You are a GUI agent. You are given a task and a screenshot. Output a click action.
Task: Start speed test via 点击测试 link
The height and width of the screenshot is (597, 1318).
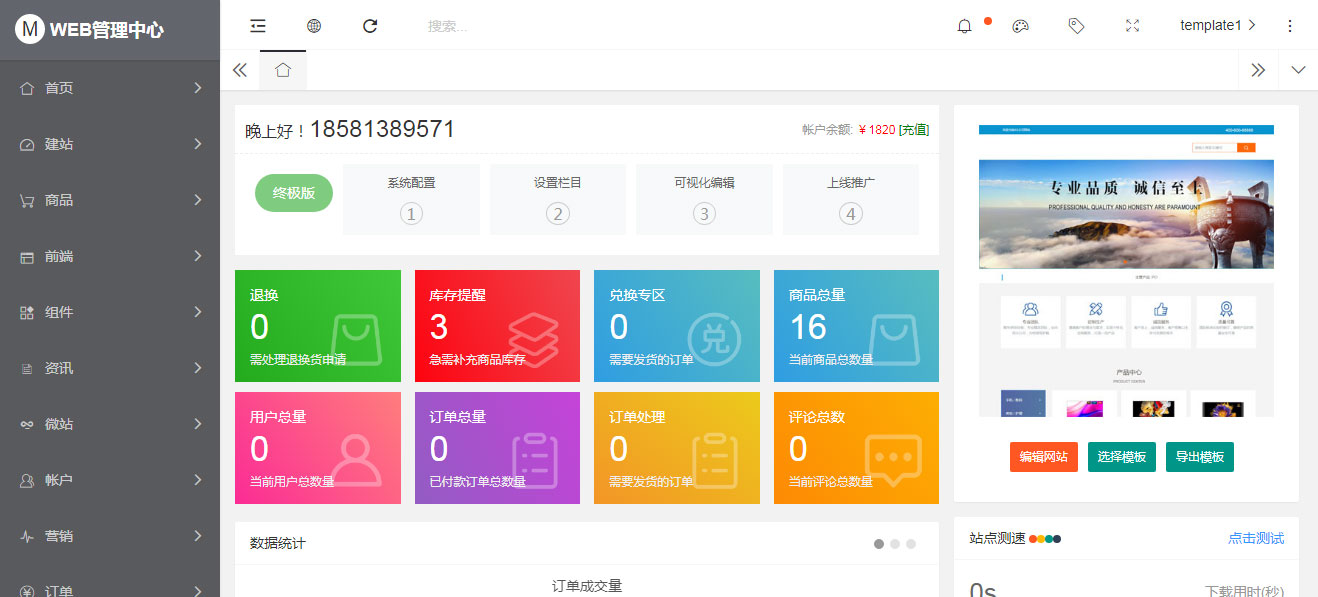point(1256,538)
